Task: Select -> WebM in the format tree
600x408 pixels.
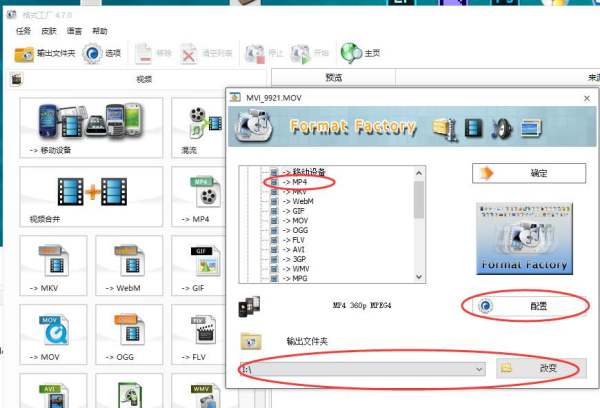Action: [x=298, y=201]
